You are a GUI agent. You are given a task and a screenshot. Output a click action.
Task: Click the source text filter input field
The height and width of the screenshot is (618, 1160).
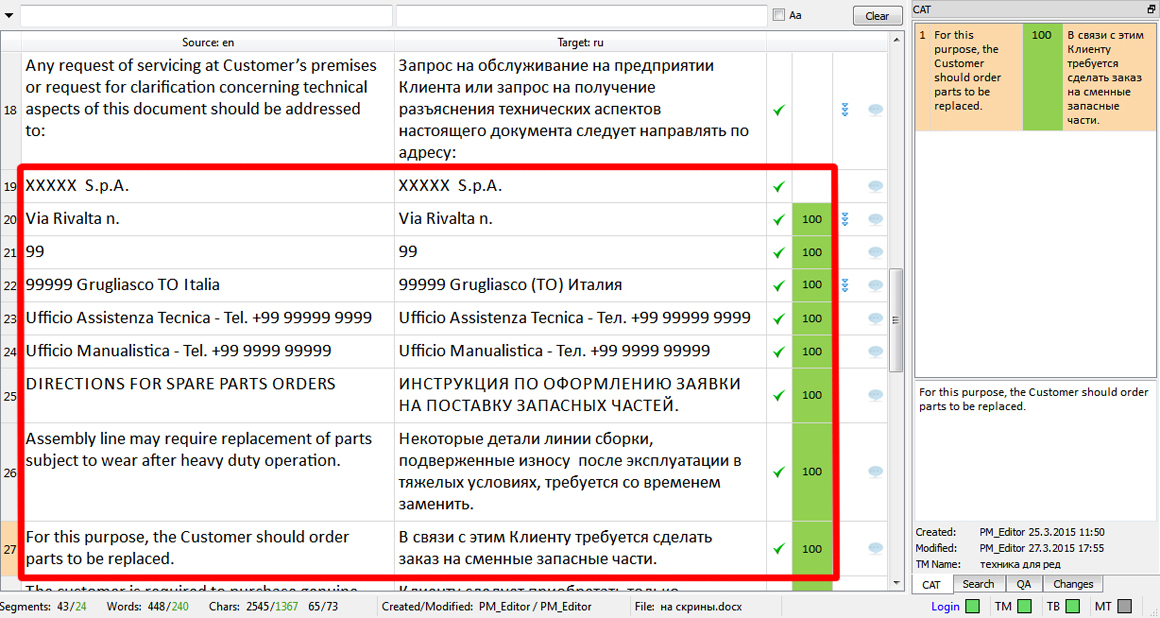[206, 16]
